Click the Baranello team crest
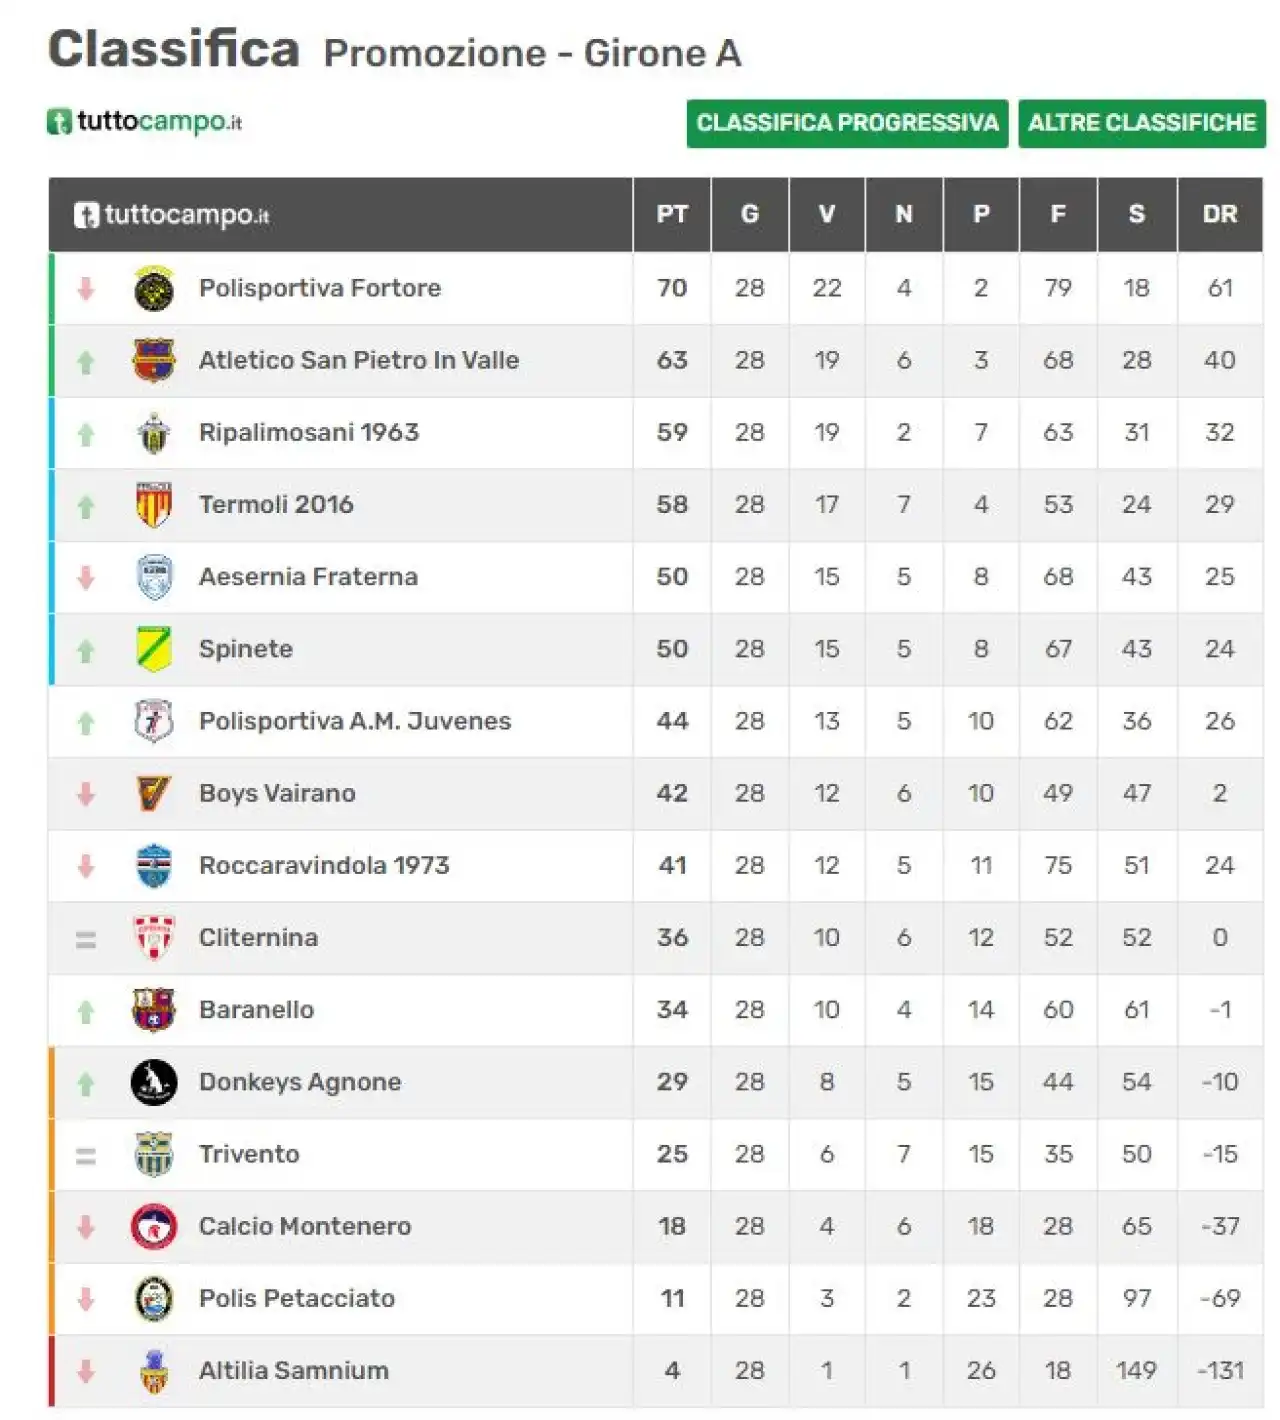1280x1420 pixels. coord(154,1010)
